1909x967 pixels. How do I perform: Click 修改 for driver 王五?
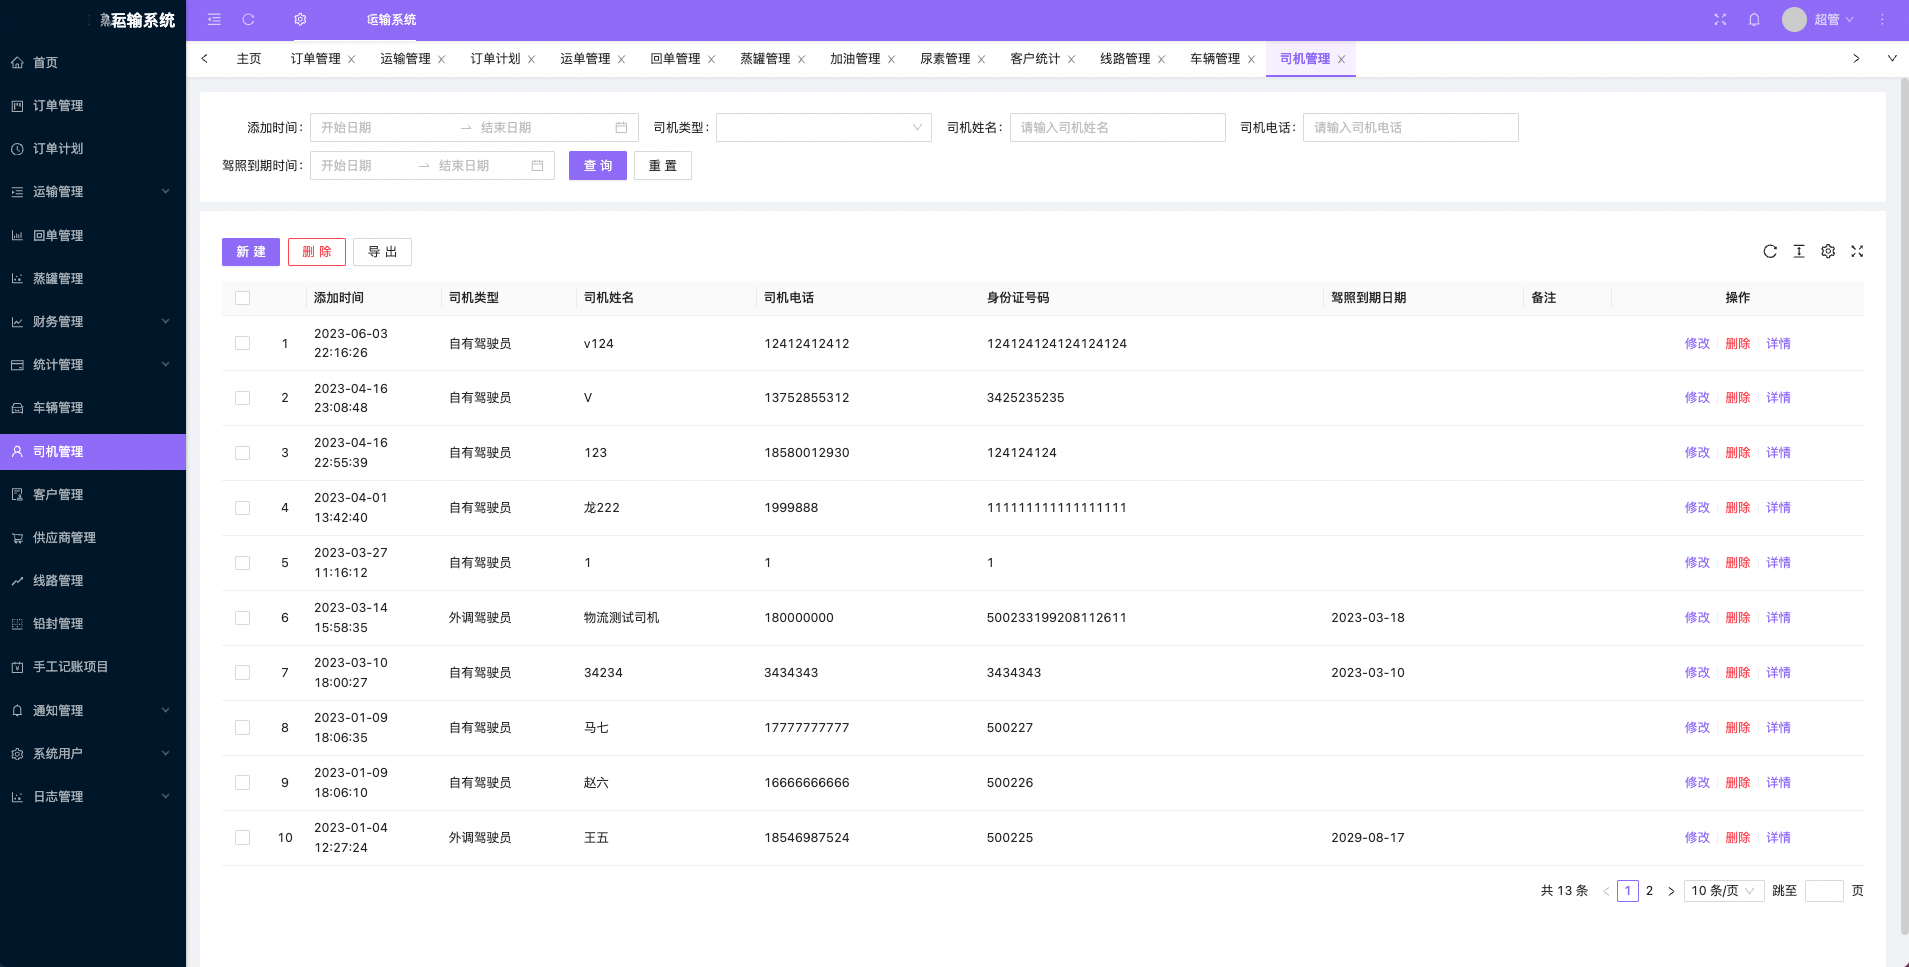click(1697, 838)
